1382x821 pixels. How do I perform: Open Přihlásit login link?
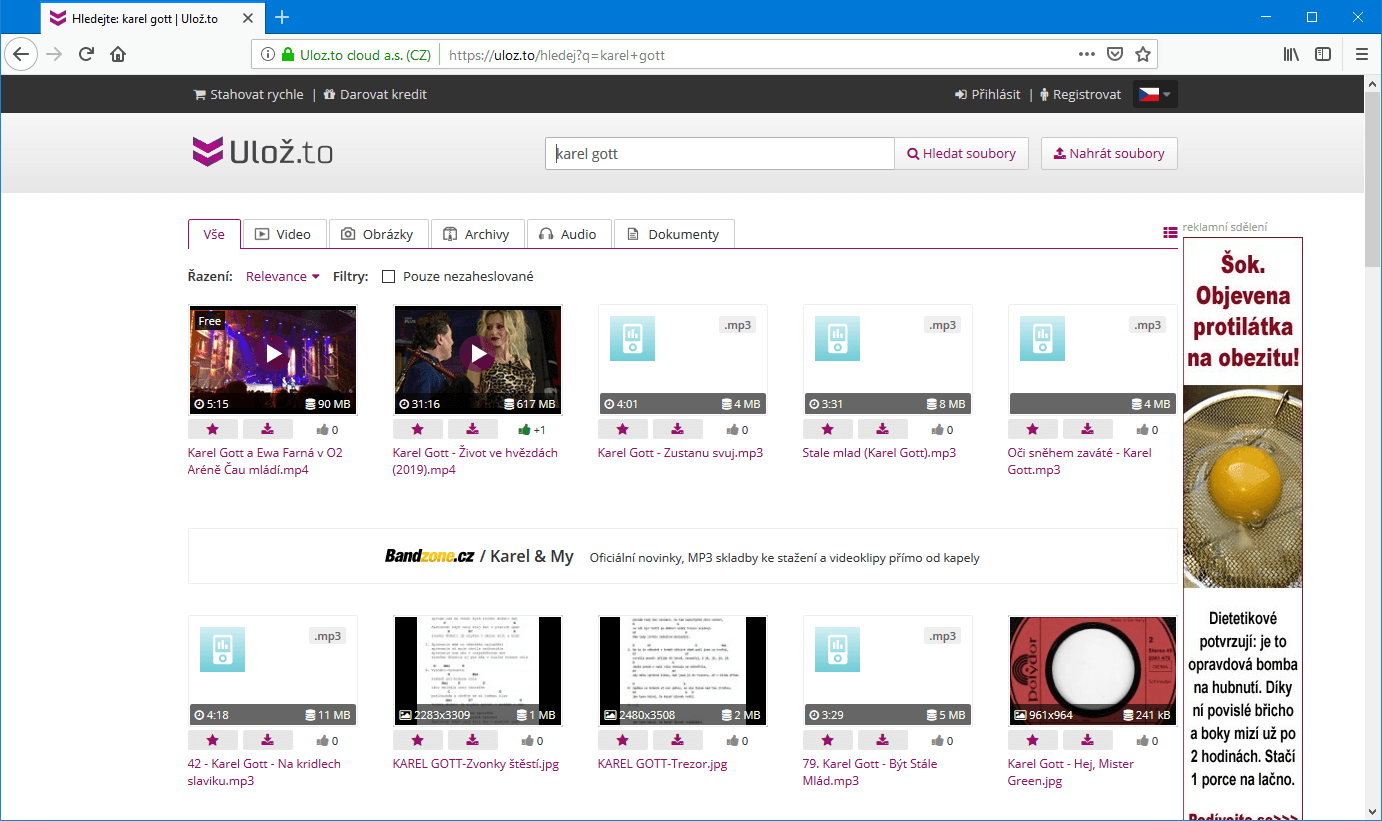pos(988,94)
